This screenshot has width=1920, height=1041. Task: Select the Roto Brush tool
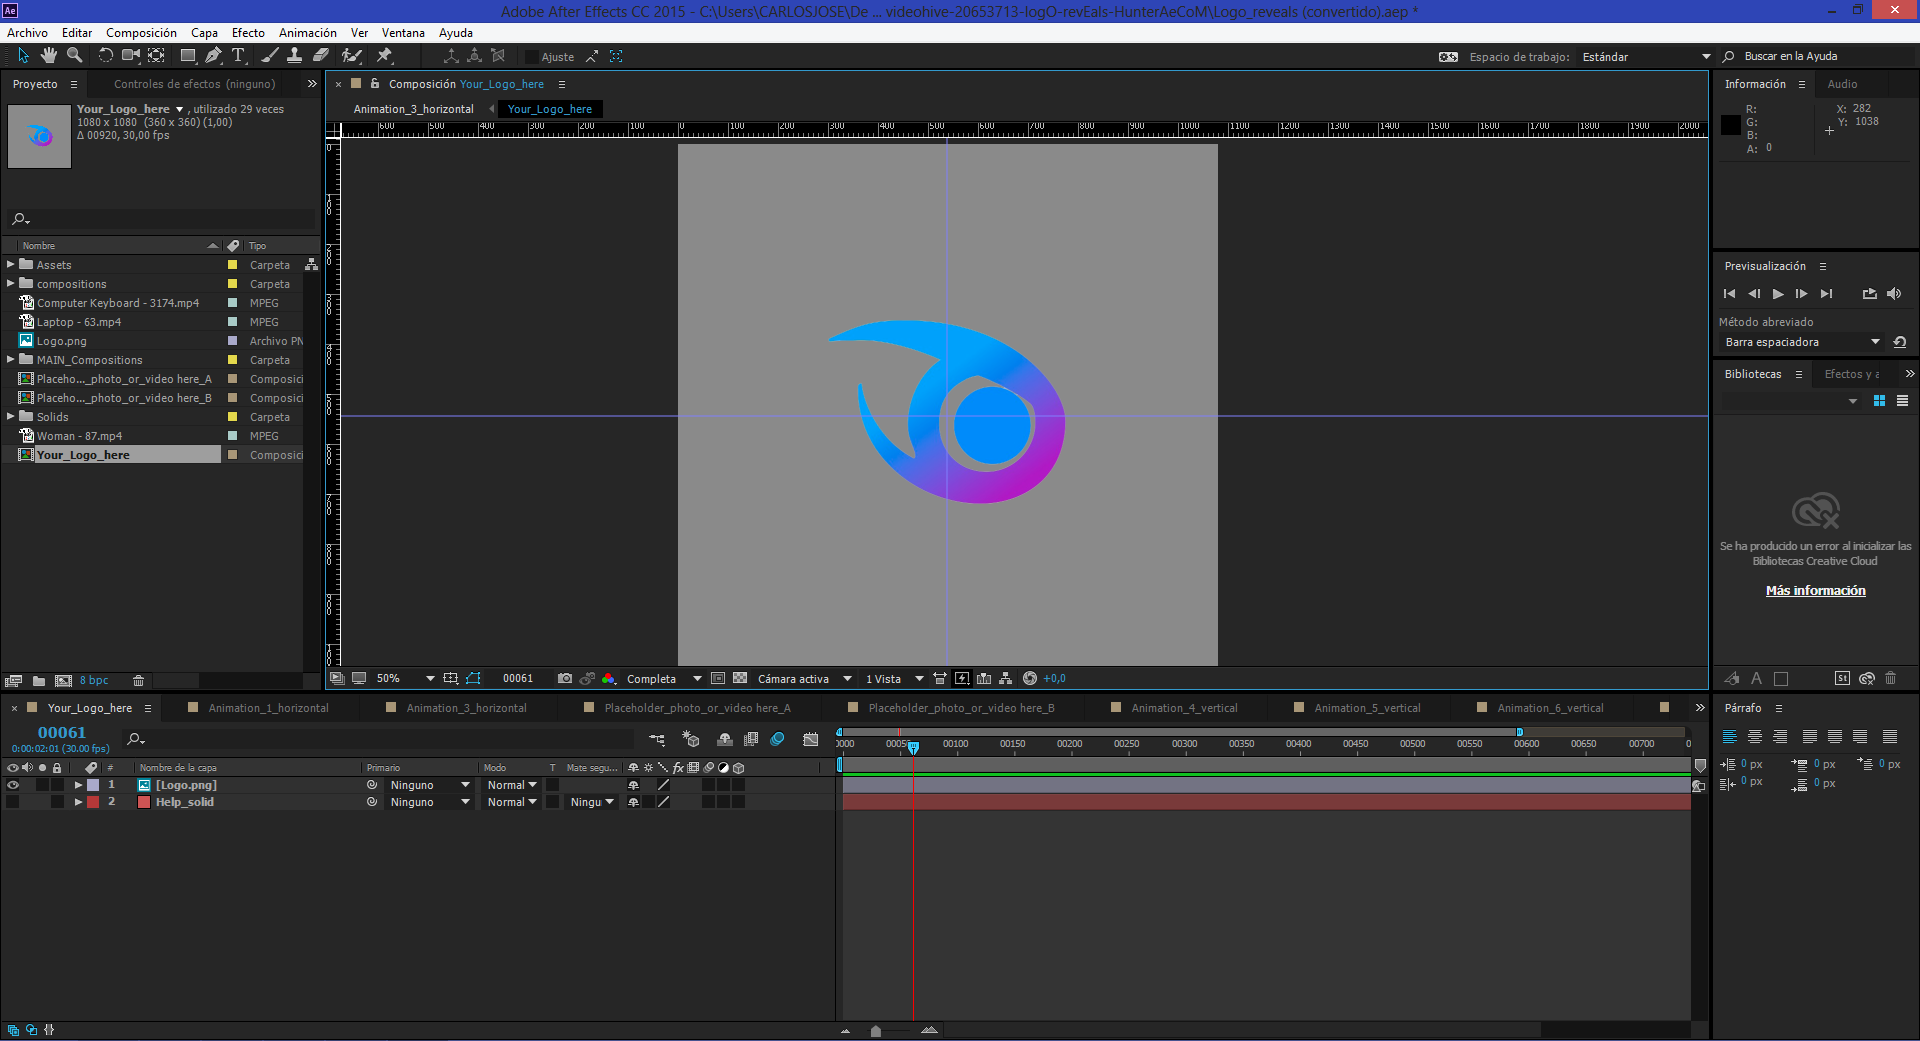(x=351, y=56)
